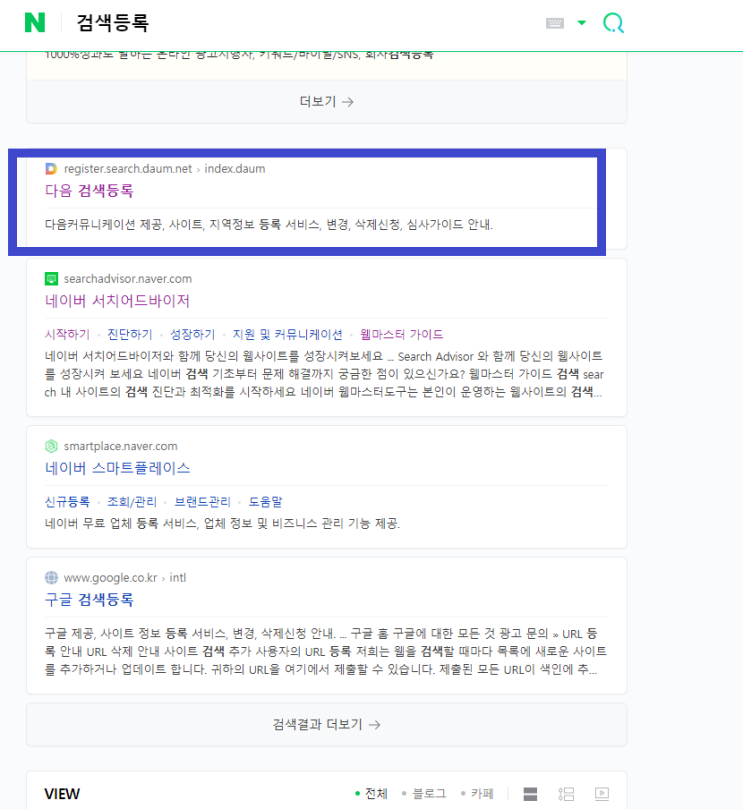Click the smartplace favicon icon
This screenshot has height=809, width=743.
point(51,446)
